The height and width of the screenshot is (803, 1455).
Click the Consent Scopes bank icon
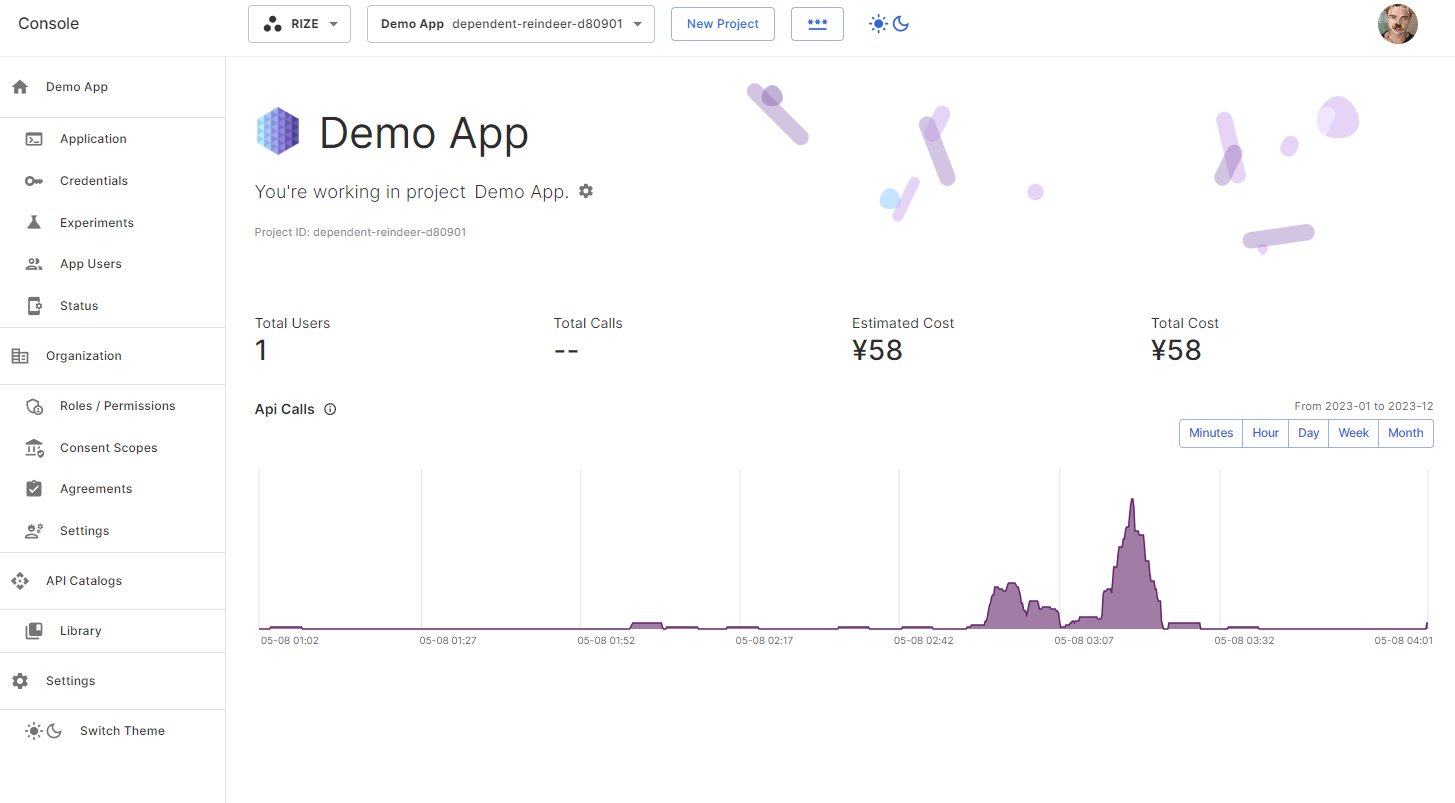(34, 448)
